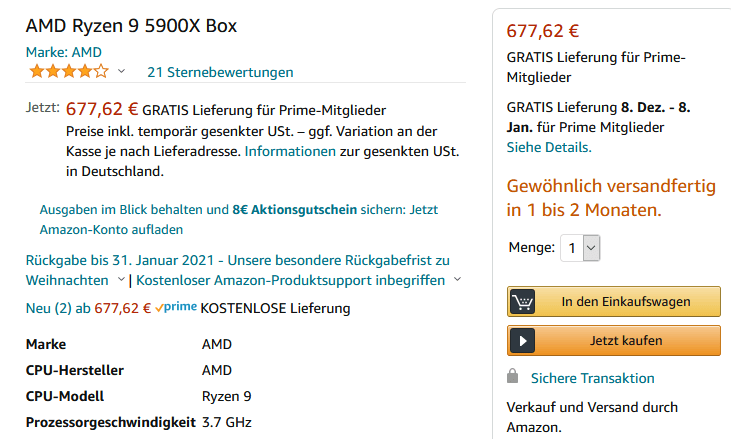The image size is (731, 439).
Task: Click the 8€ Aktionsgutschein offer link
Action: [x=294, y=210]
